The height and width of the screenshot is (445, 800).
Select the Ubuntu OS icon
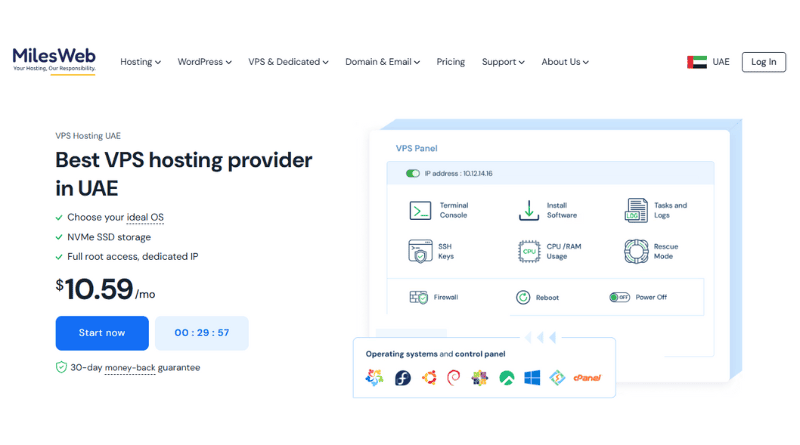pos(429,378)
